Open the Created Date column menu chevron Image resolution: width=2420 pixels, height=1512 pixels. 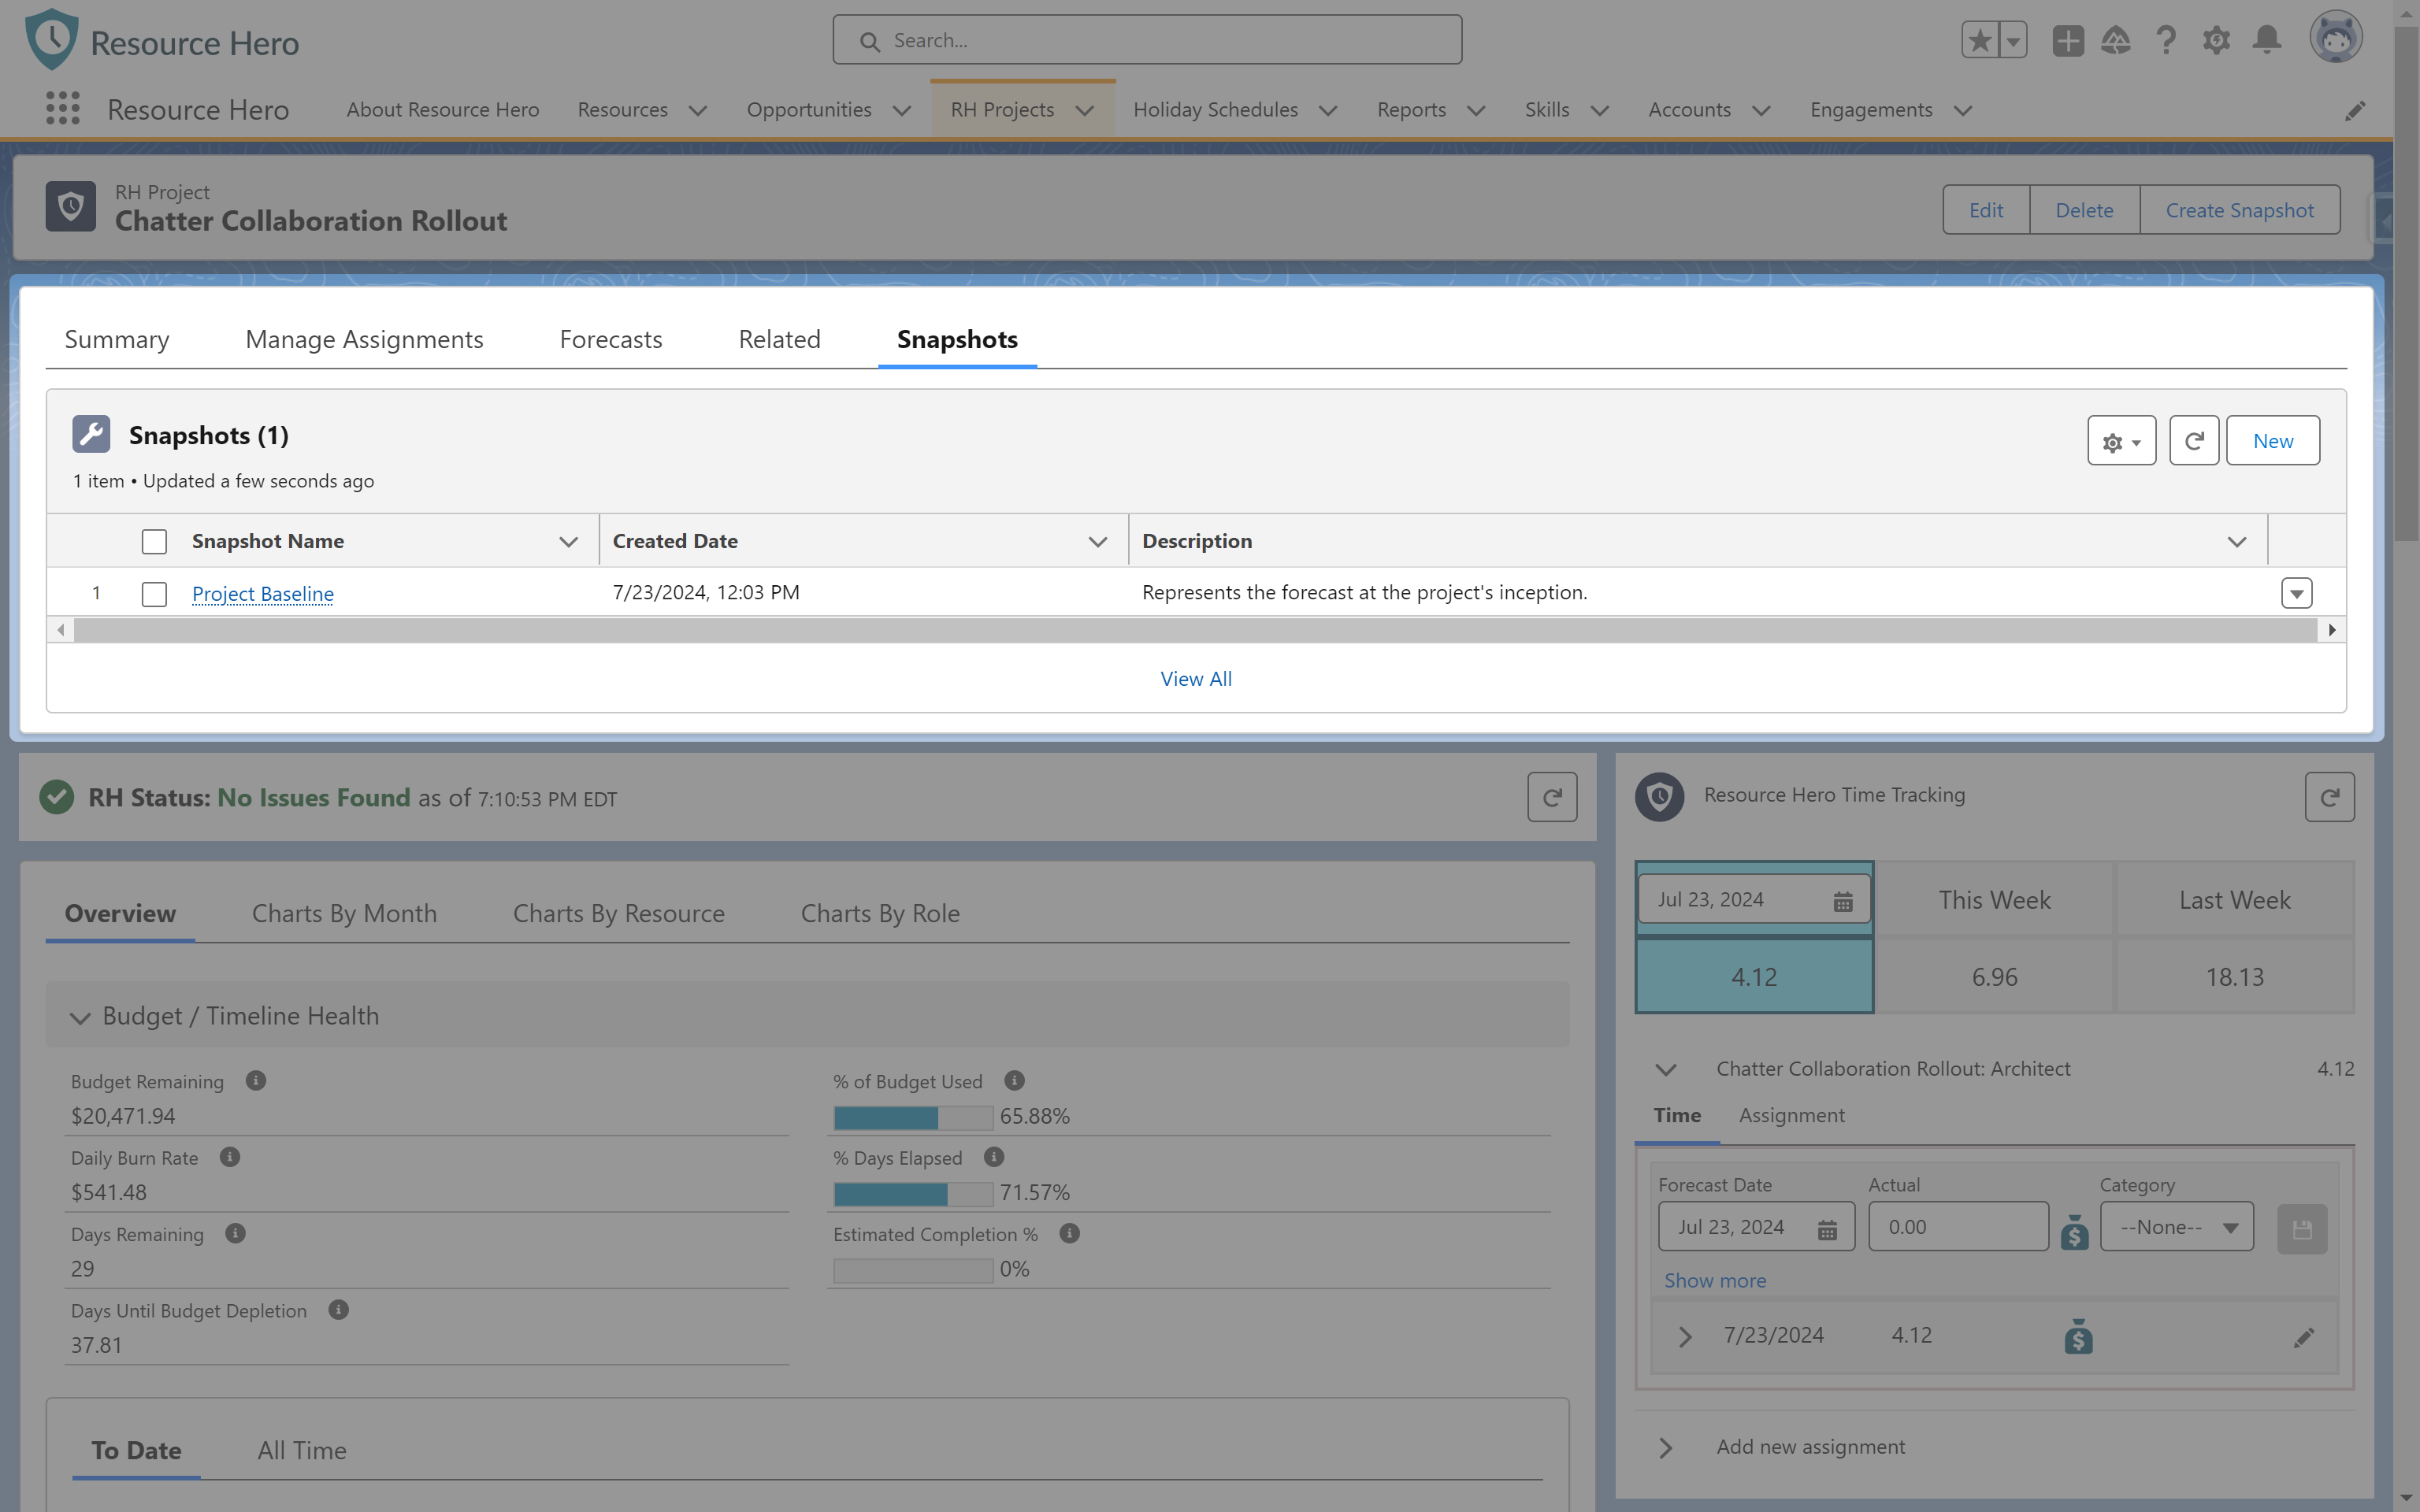click(x=1098, y=541)
